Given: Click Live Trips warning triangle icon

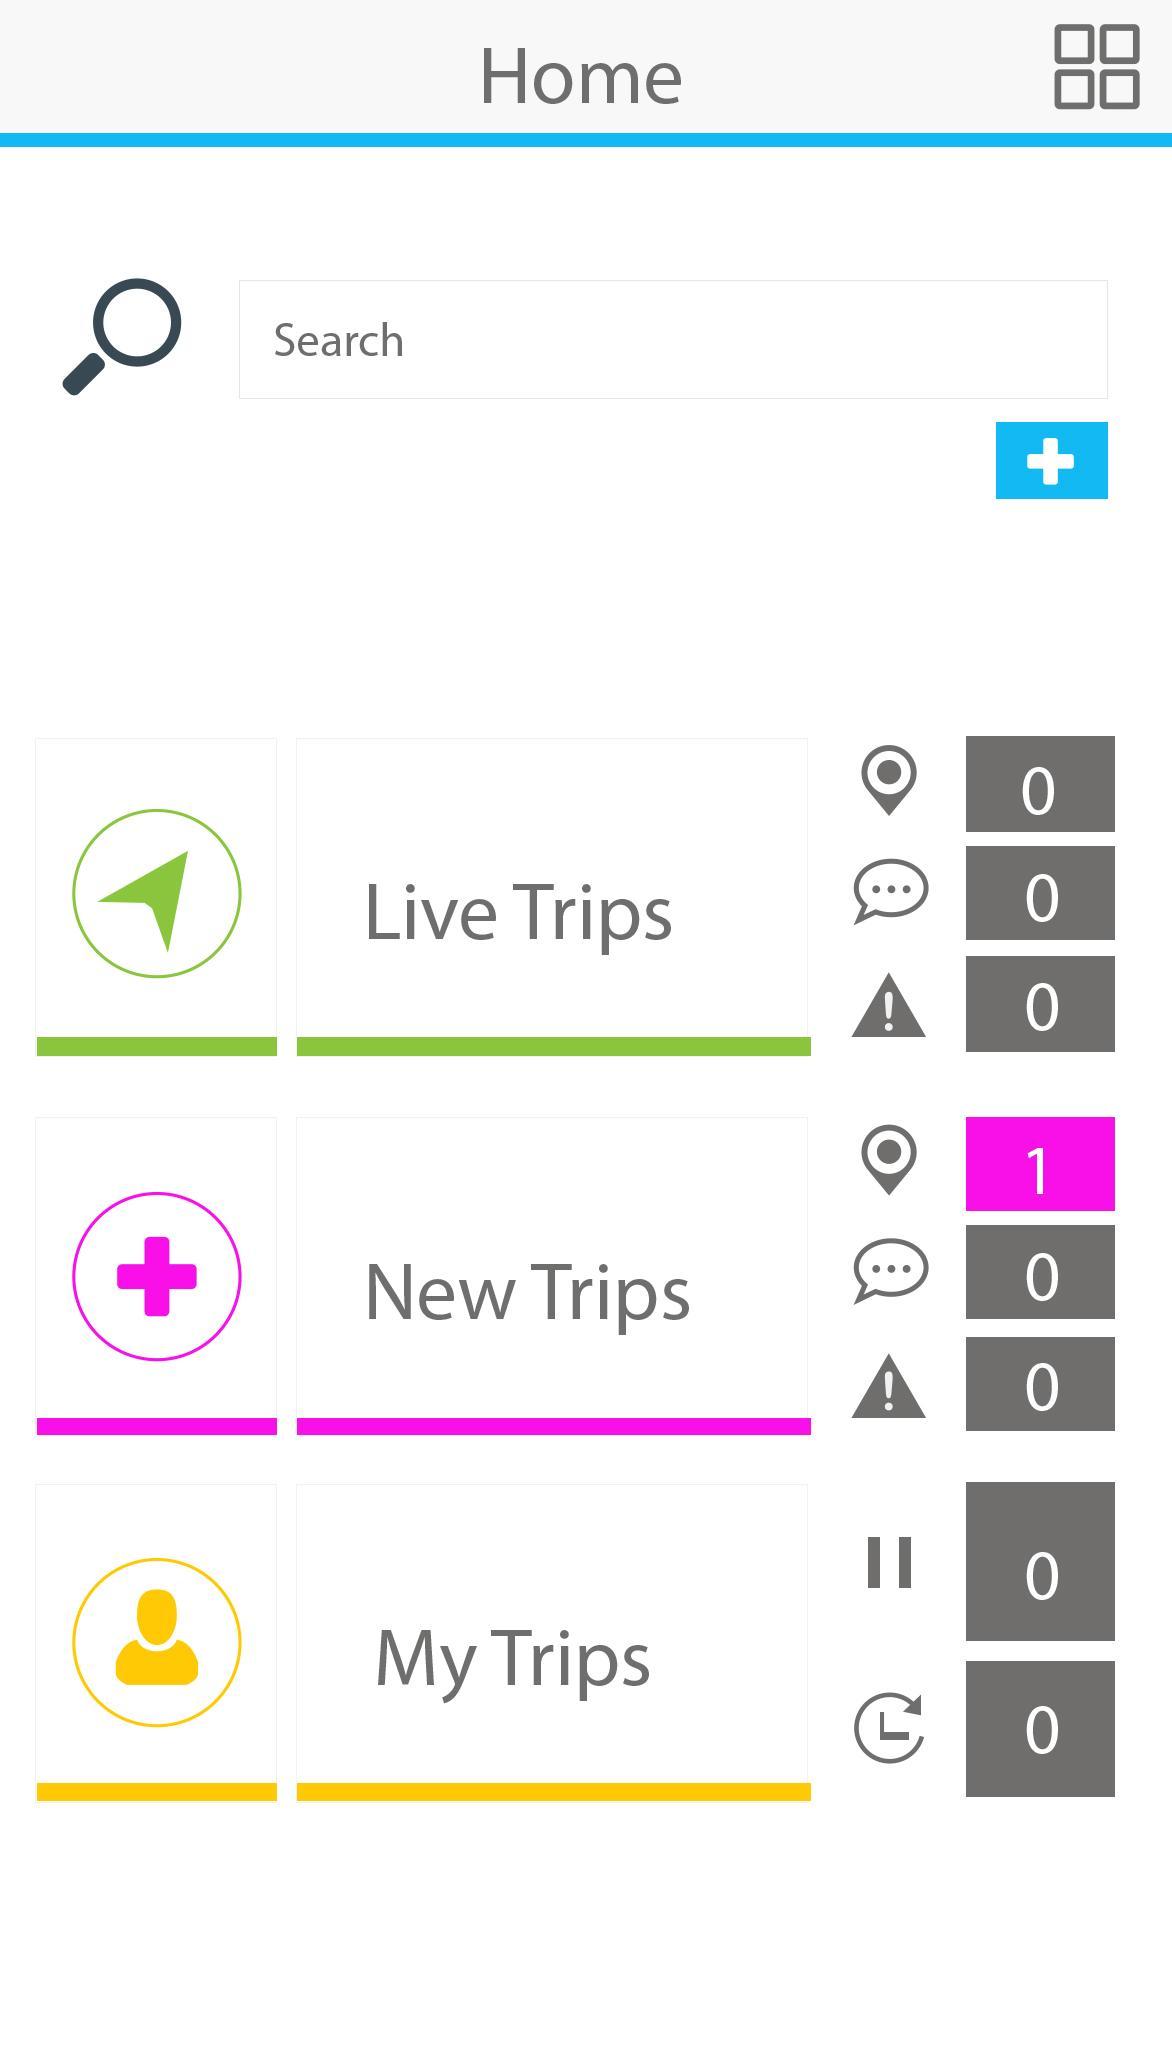Looking at the screenshot, I should tap(888, 1006).
